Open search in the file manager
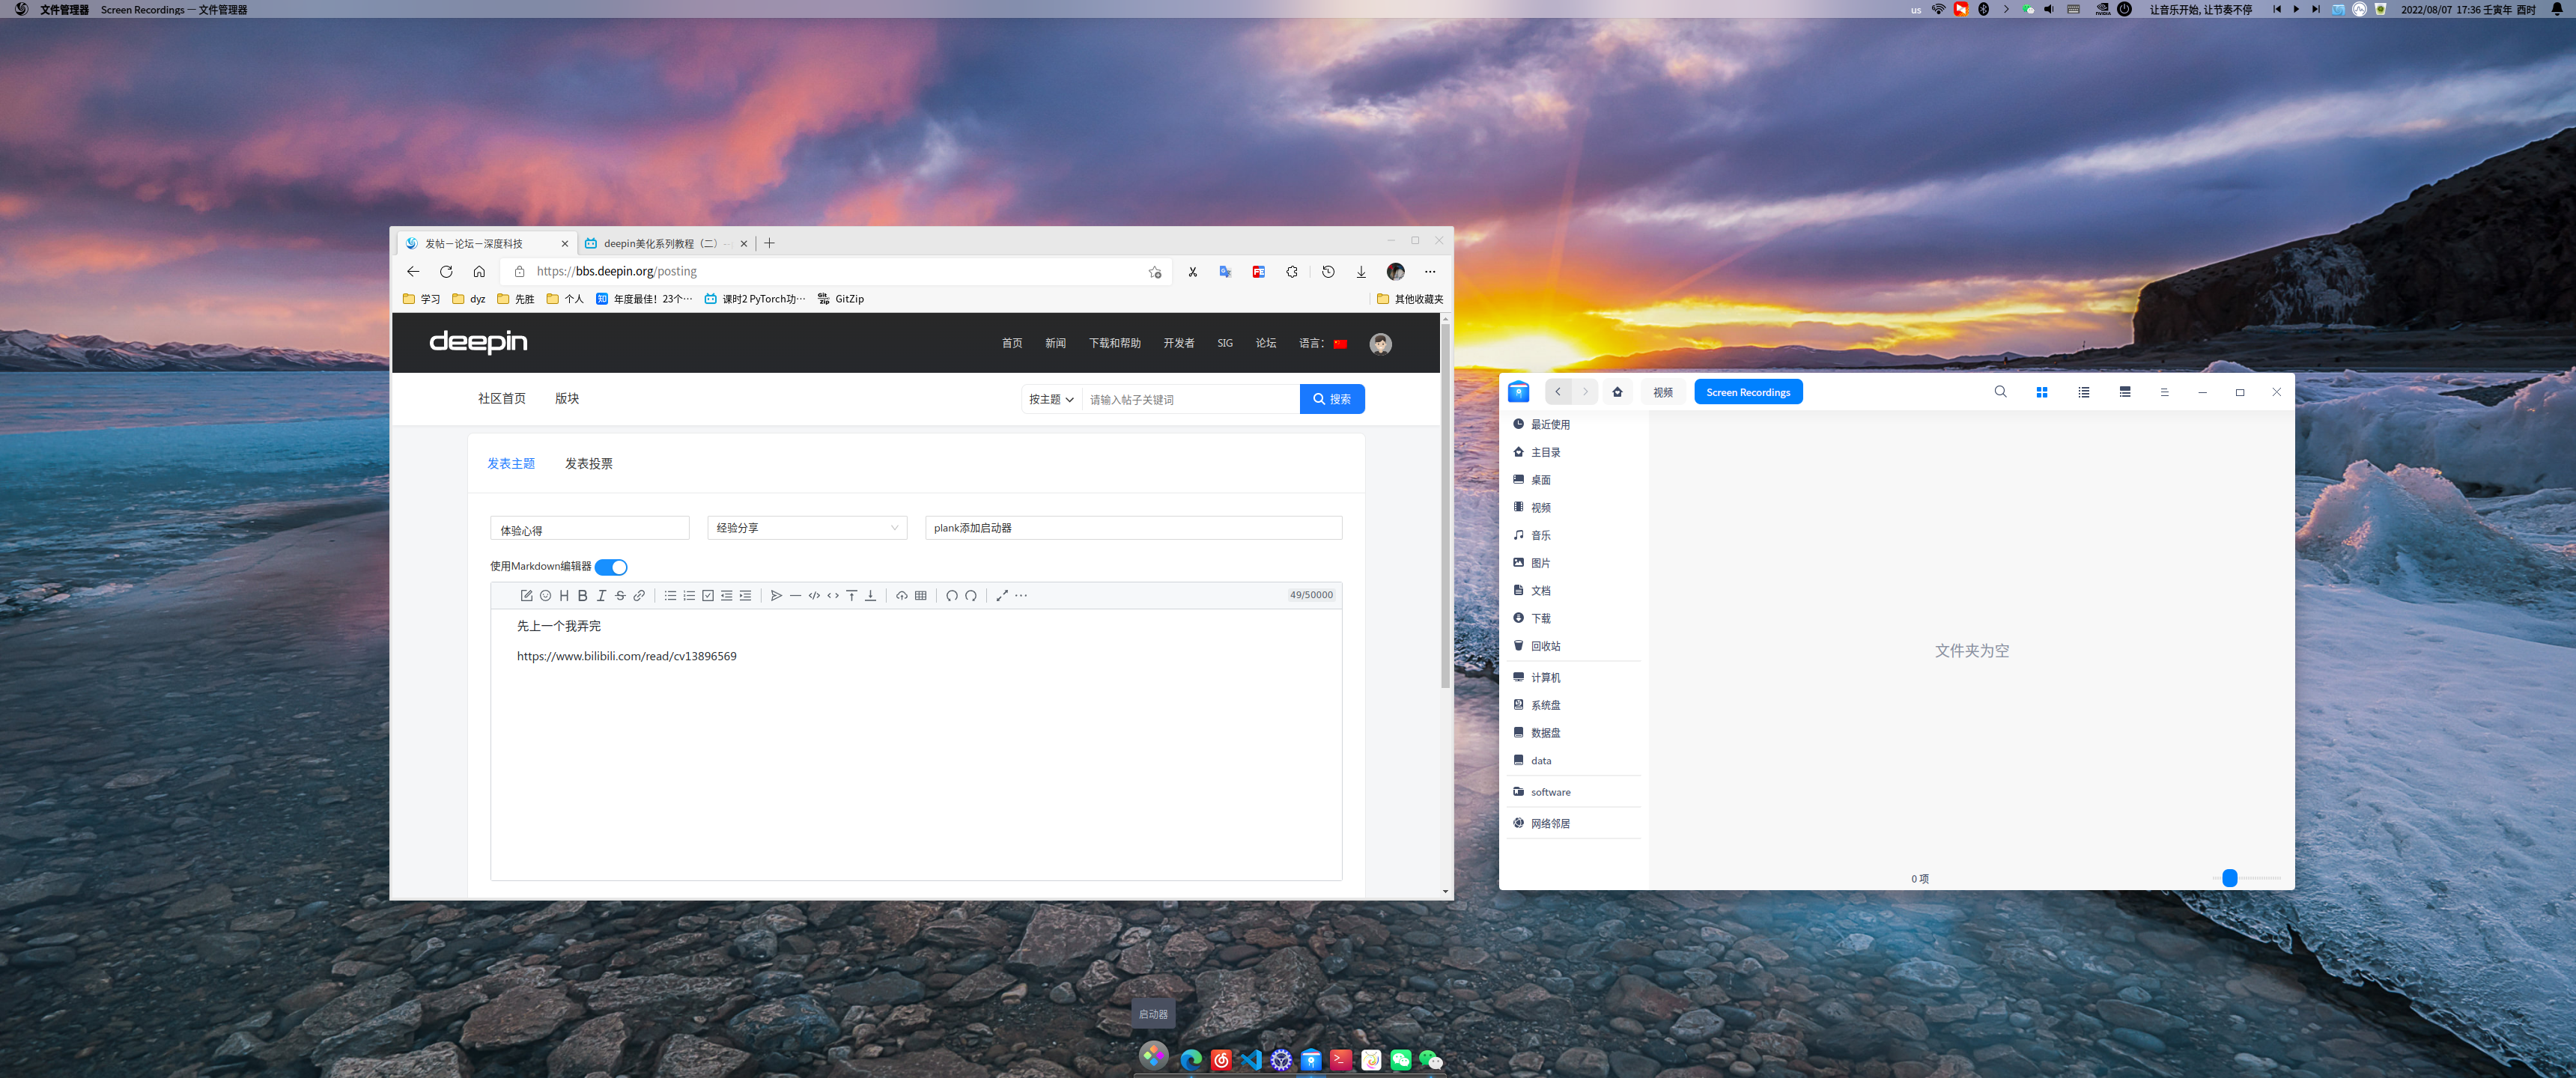 tap(1999, 392)
